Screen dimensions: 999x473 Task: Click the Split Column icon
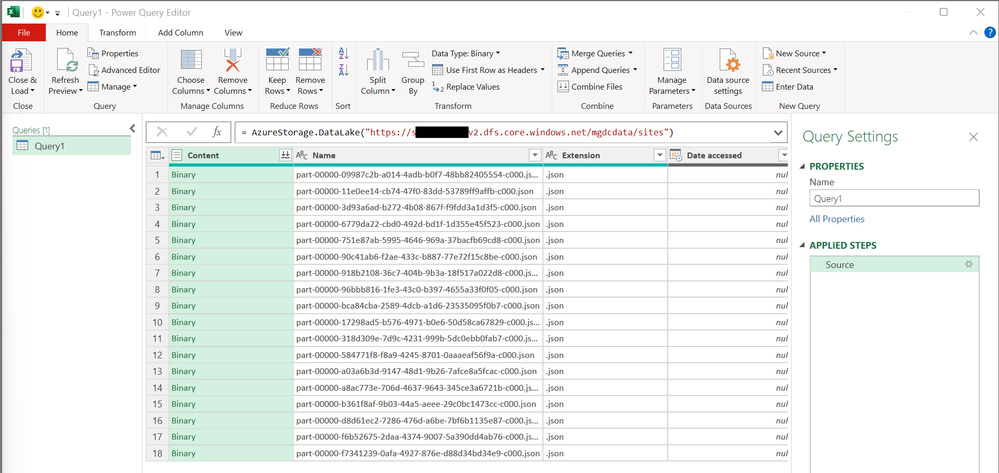tap(378, 61)
